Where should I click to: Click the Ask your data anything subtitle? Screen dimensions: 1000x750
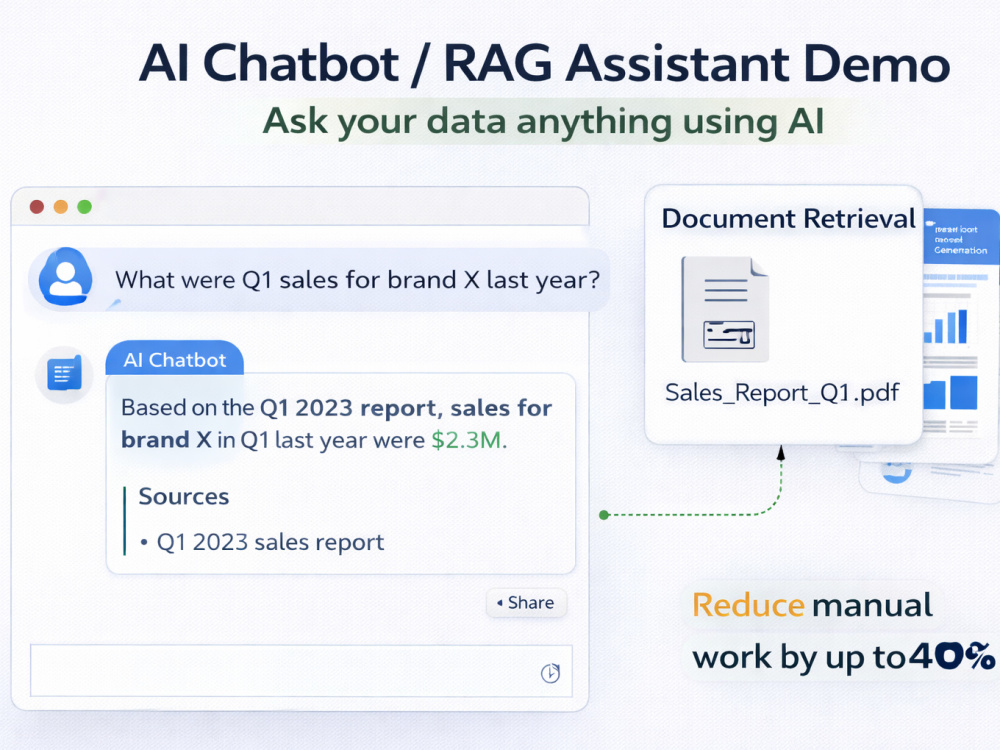coord(544,121)
